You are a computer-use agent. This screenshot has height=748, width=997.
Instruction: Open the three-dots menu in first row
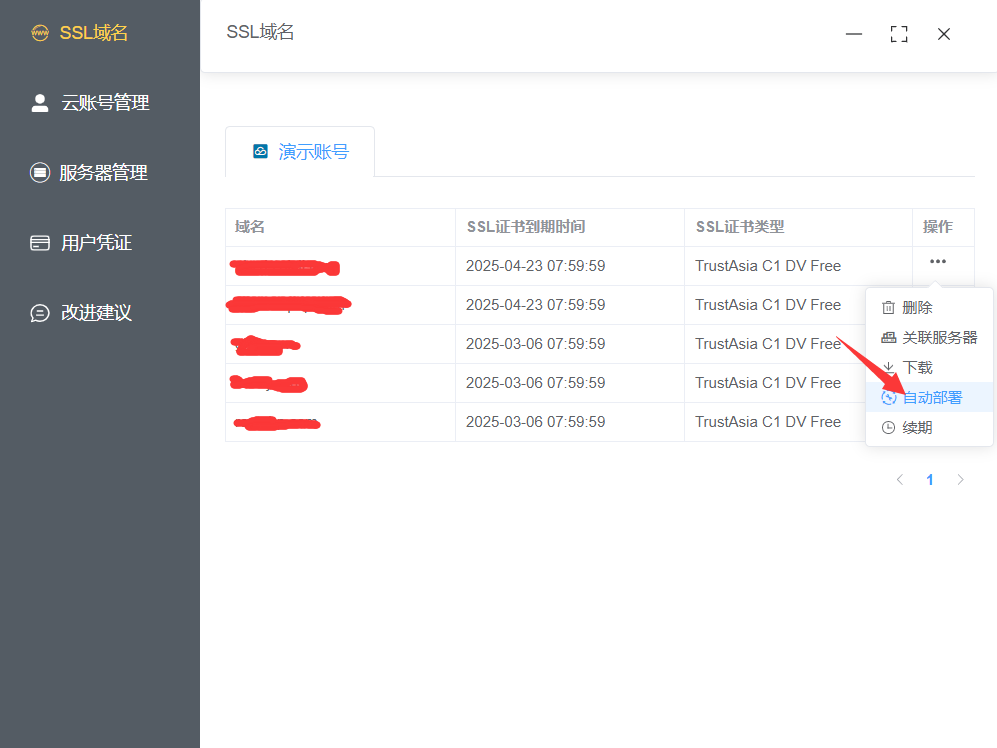pyautogui.click(x=937, y=262)
